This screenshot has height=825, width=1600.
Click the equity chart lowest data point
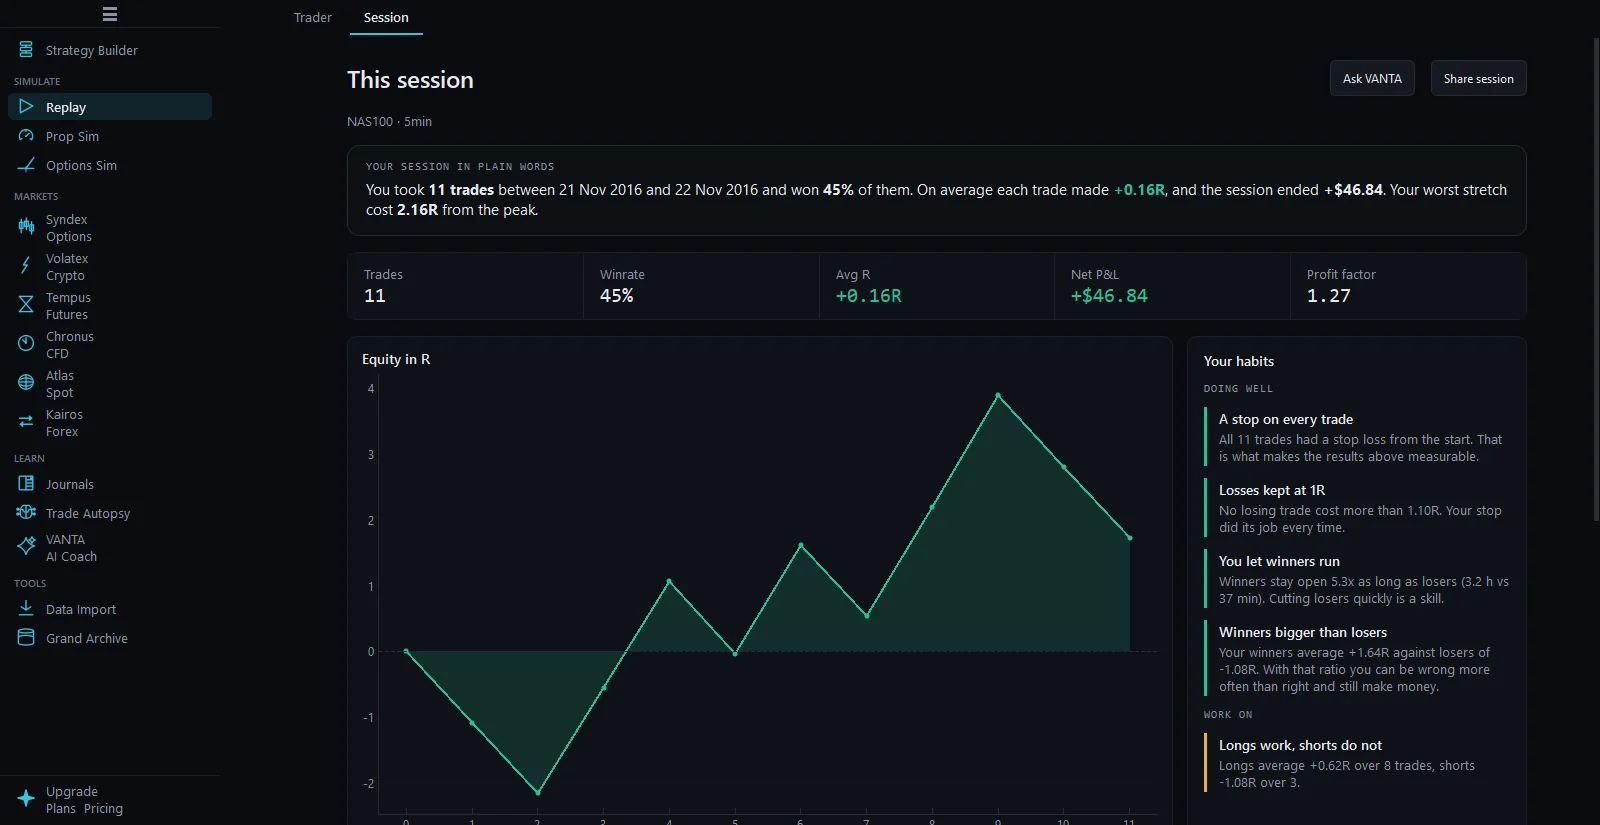pos(538,793)
